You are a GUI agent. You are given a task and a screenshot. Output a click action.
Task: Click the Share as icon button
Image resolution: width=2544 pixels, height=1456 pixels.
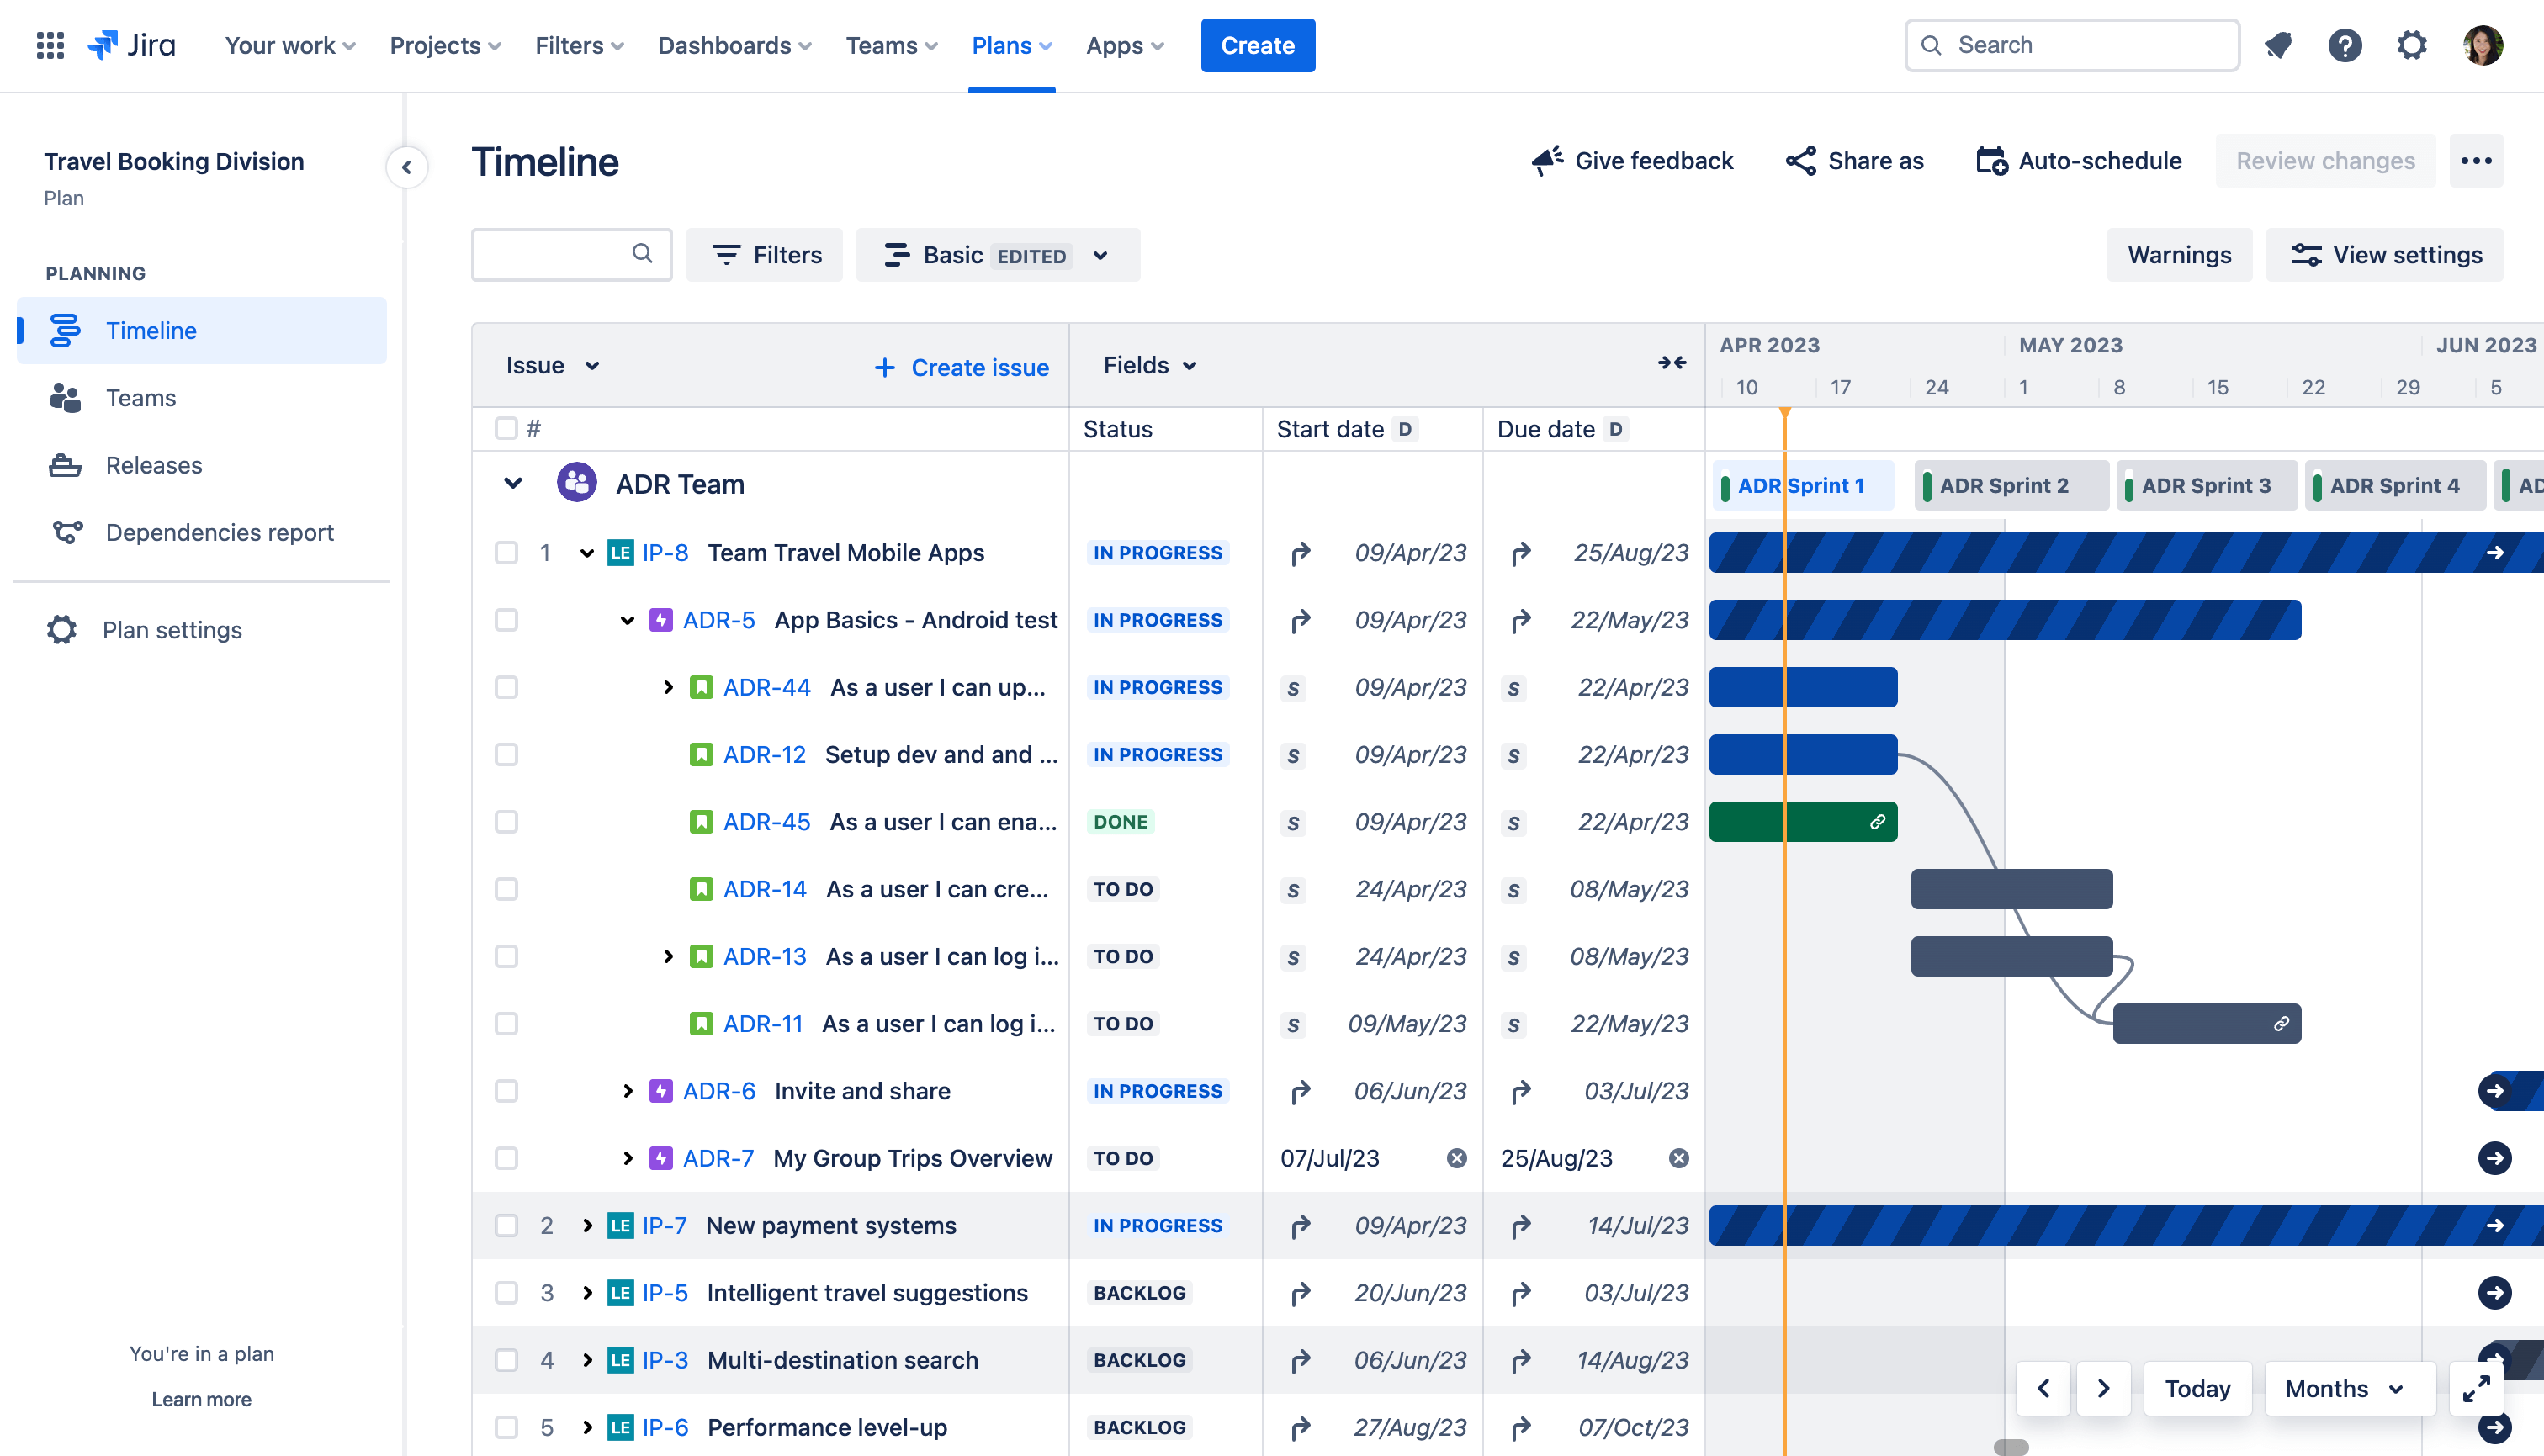1798,159
